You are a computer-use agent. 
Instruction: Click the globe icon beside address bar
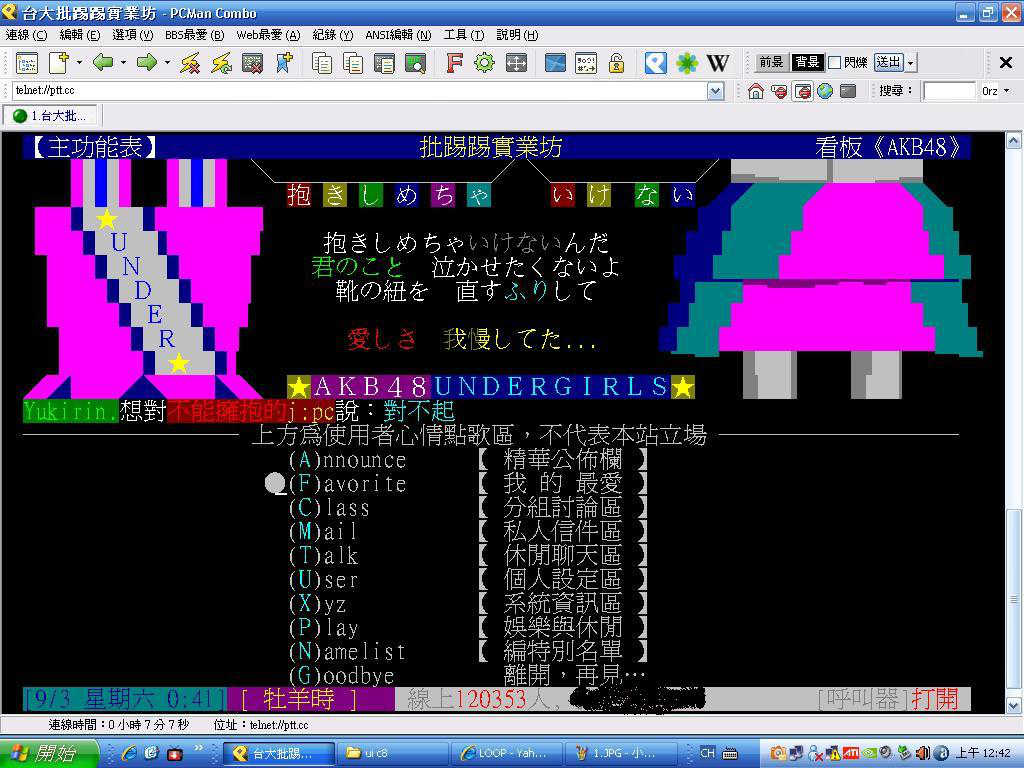825,91
